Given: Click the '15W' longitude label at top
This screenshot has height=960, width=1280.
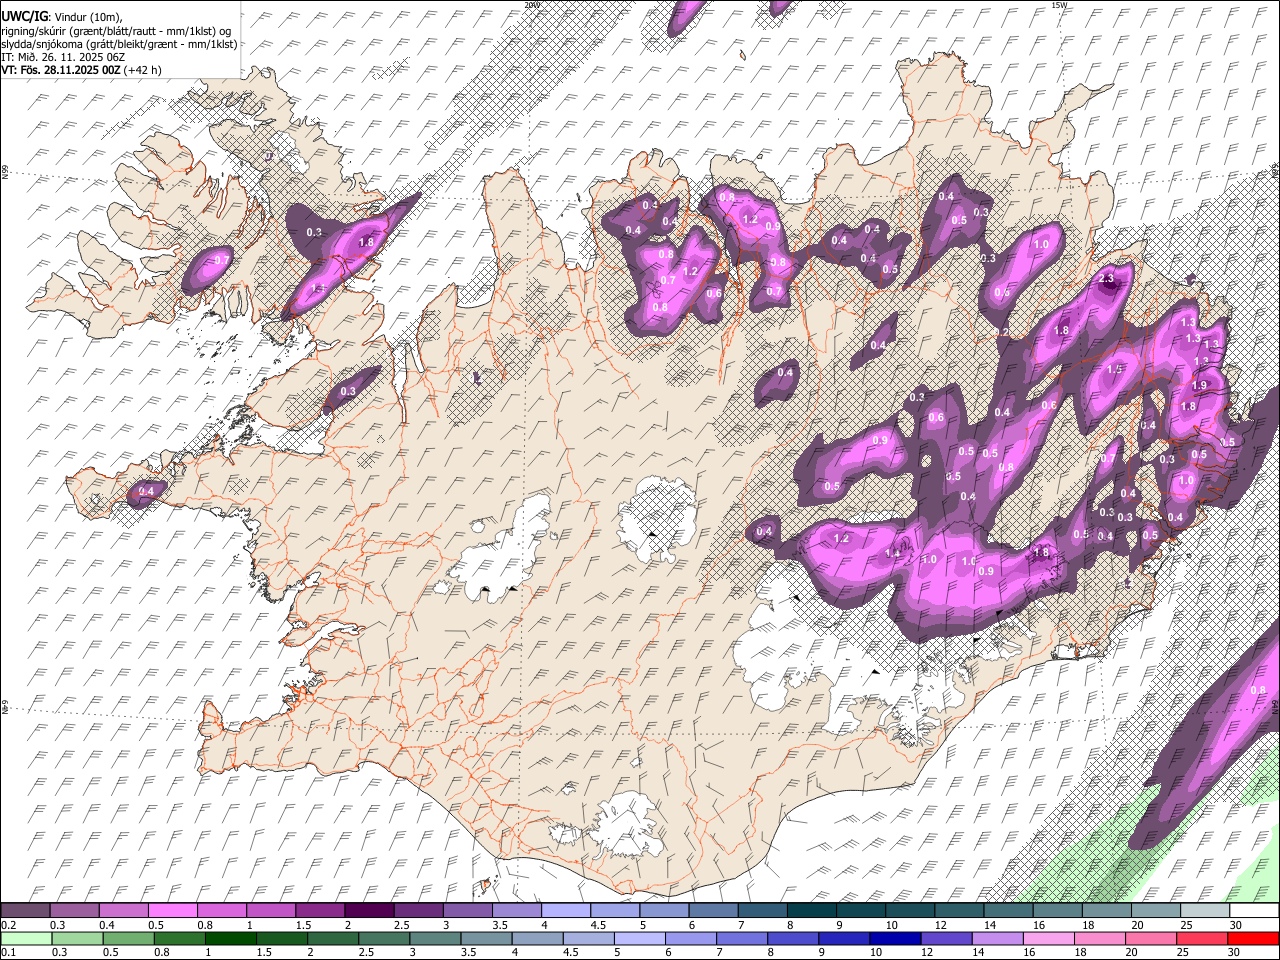Looking at the screenshot, I should pos(1059,5).
